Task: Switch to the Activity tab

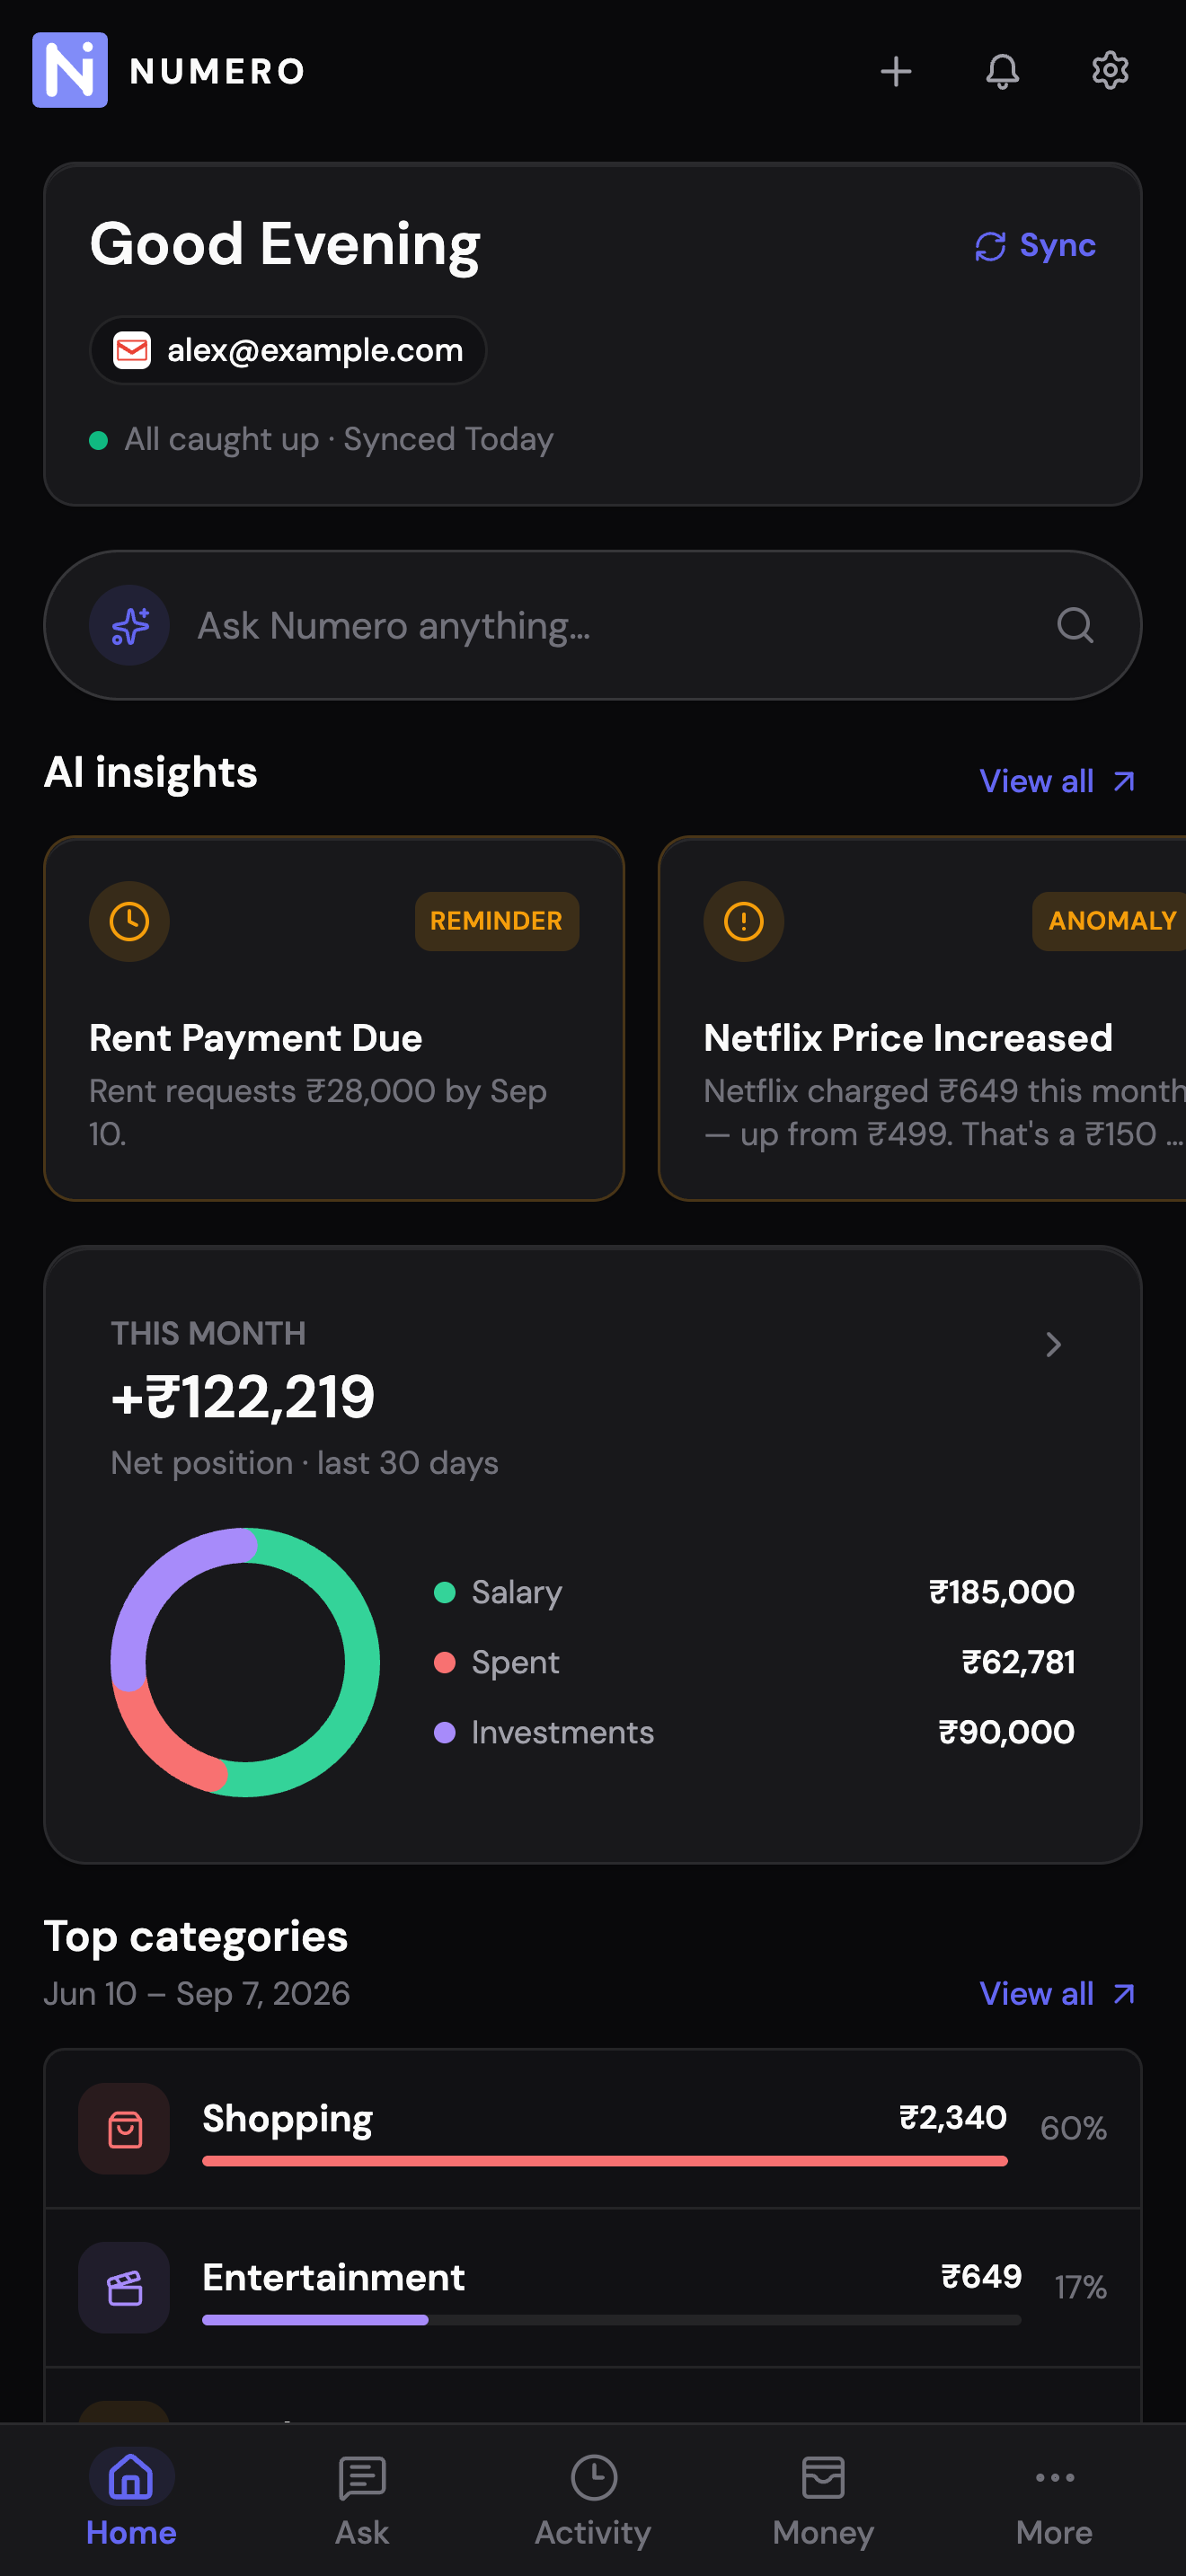Action: pyautogui.click(x=593, y=2498)
